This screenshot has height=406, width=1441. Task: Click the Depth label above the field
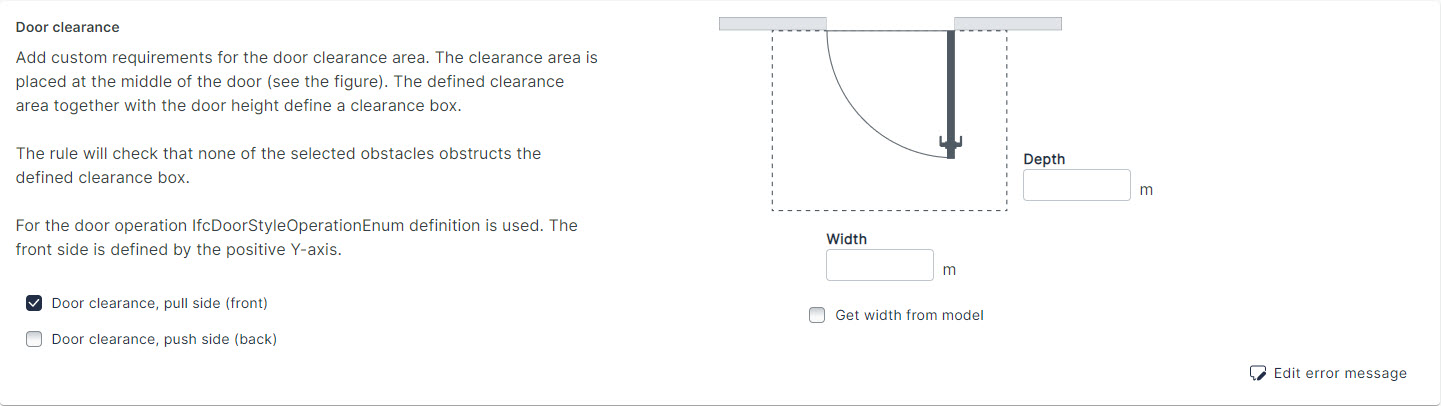click(x=1044, y=159)
